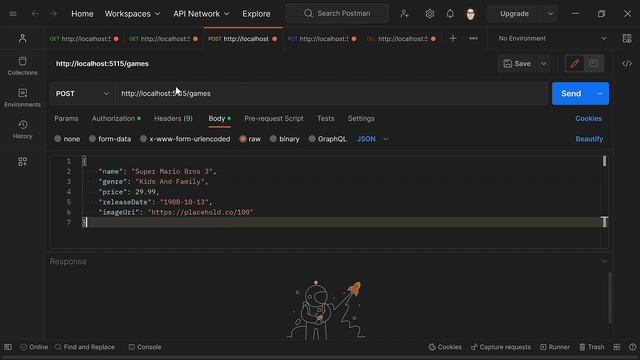
Task: Change the POST method dropdown
Action: tap(83, 93)
